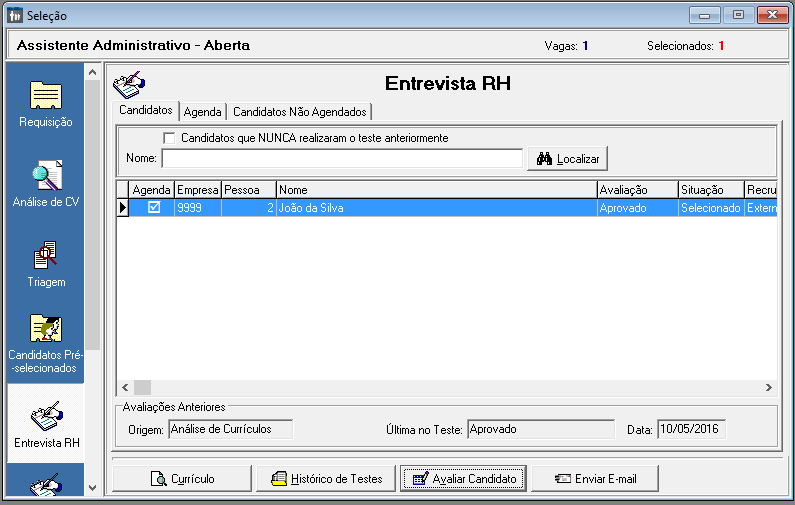Screen dimensions: 795x505
Task: Open the Histórico de Testes button
Action: pyautogui.click(x=326, y=479)
